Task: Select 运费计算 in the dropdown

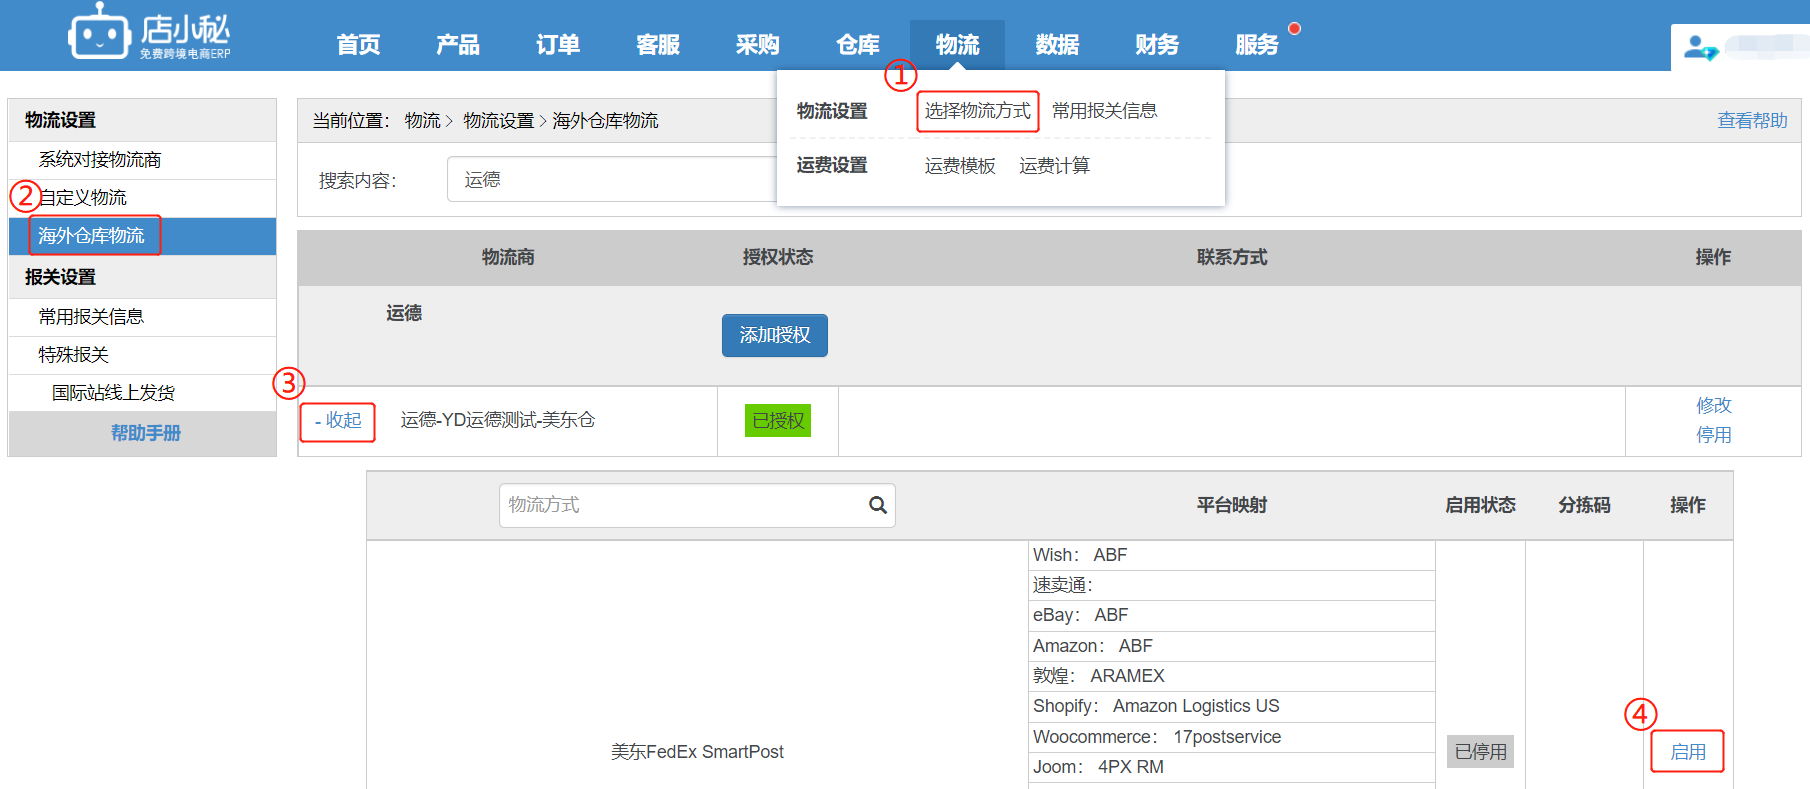Action: click(x=1055, y=166)
